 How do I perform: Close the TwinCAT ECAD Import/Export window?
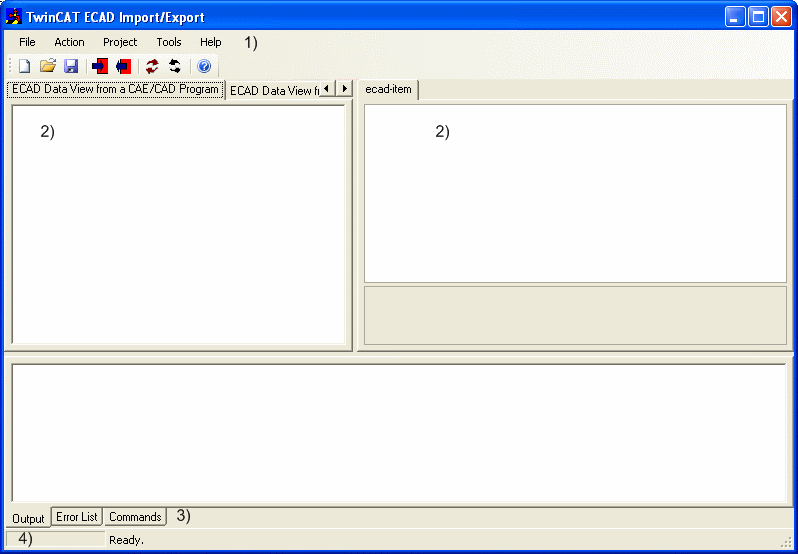coord(781,17)
